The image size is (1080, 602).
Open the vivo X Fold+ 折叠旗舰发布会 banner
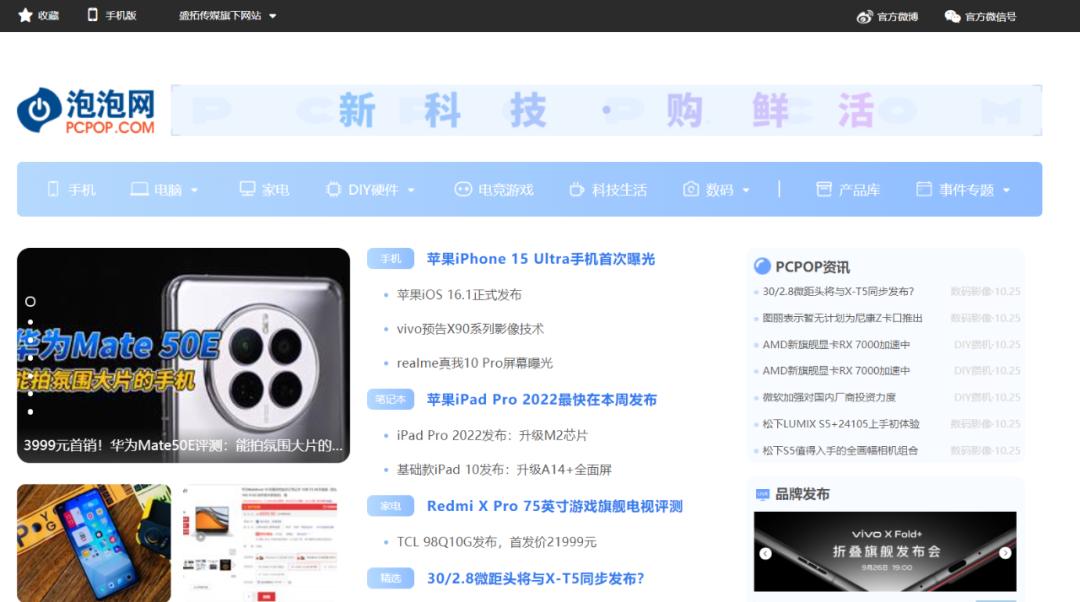point(885,552)
